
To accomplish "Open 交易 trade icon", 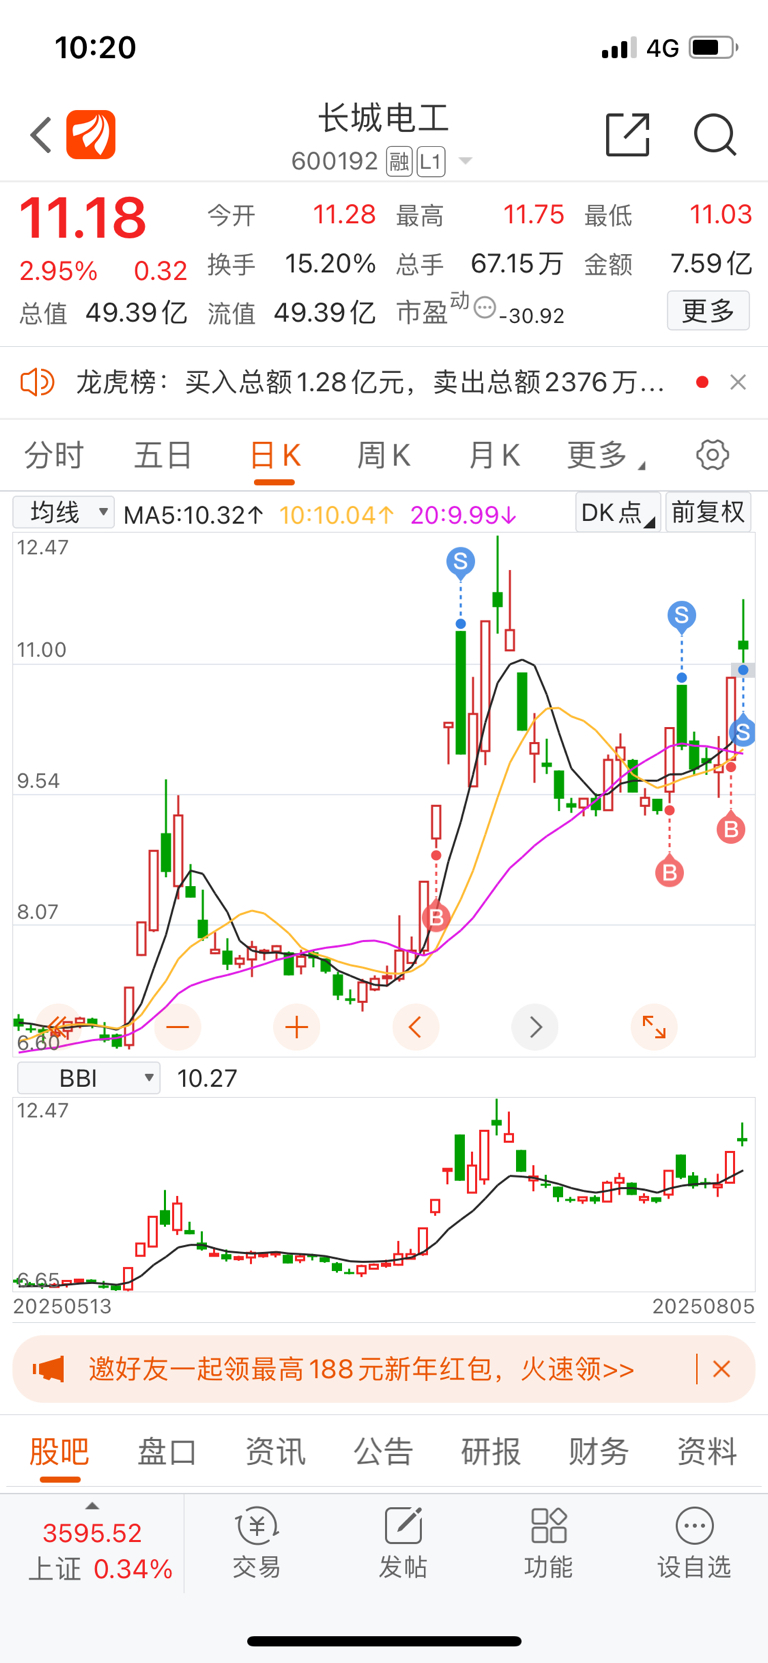I will pos(257,1543).
